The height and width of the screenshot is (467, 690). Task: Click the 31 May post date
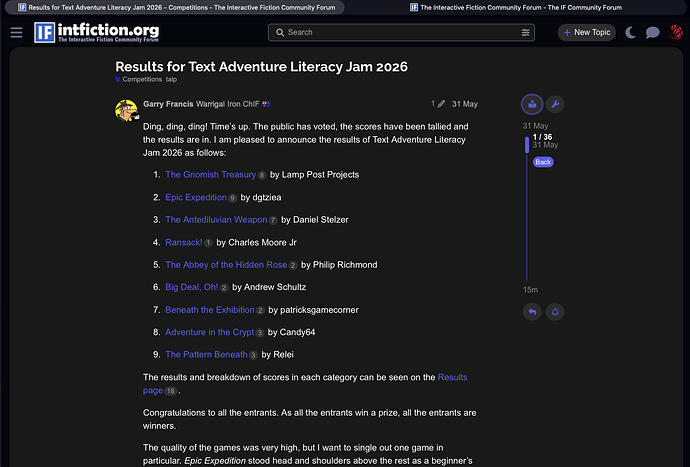(x=465, y=104)
